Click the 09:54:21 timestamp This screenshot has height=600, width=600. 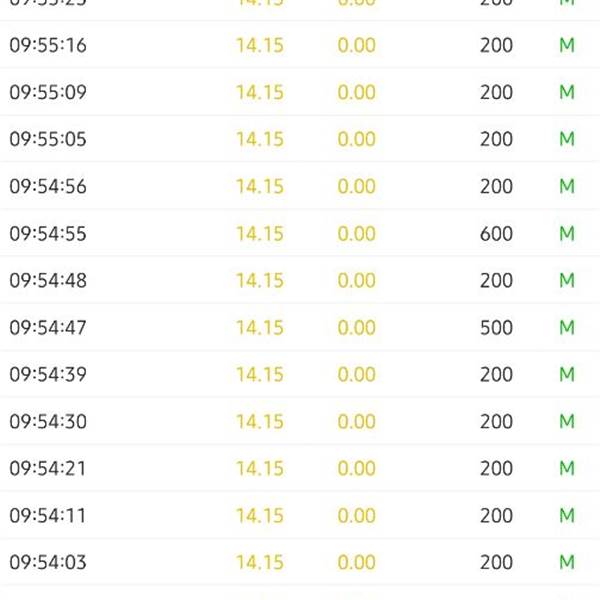click(48, 469)
